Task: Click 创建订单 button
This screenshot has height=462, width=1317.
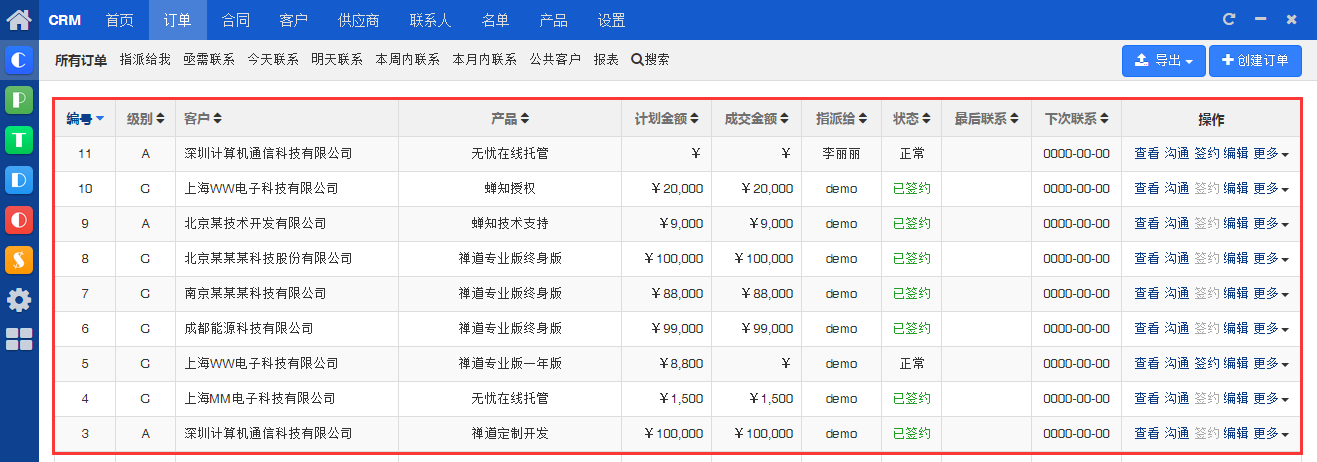Action: click(x=1255, y=61)
